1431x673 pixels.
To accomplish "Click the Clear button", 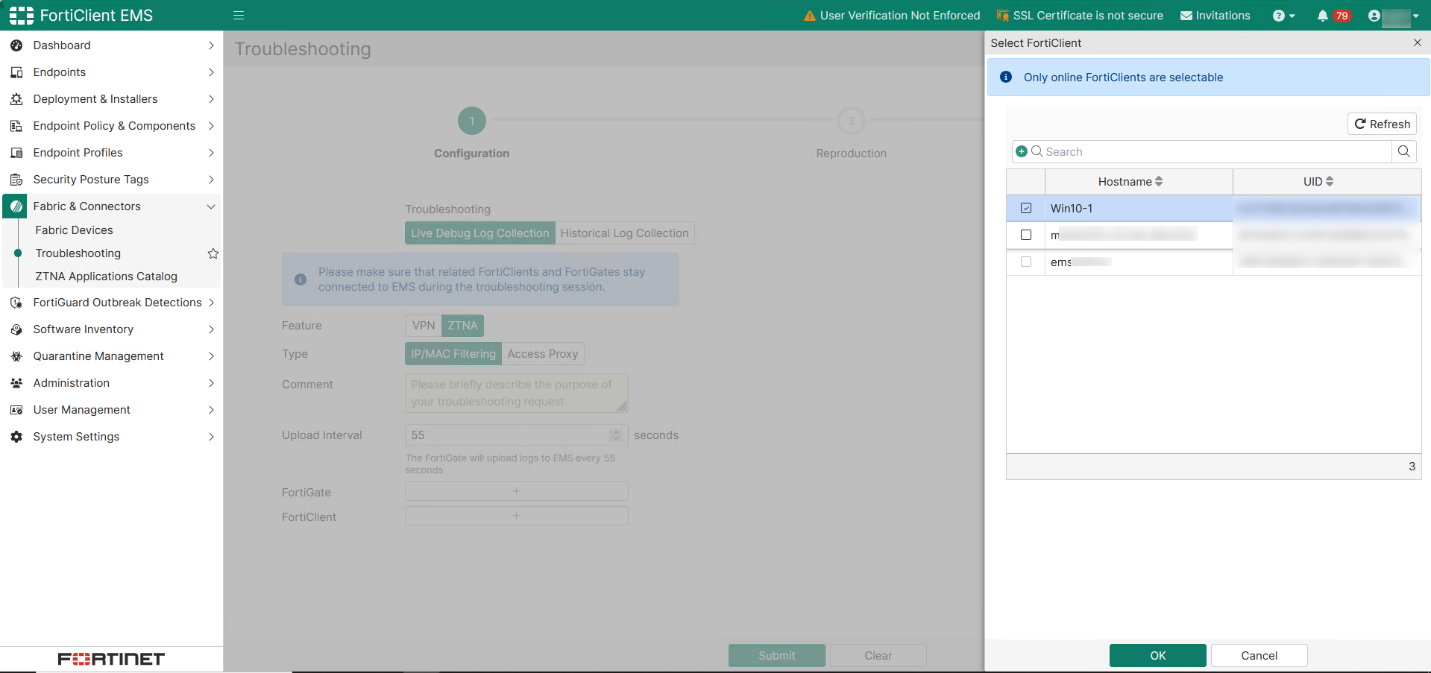I will click(x=878, y=656).
